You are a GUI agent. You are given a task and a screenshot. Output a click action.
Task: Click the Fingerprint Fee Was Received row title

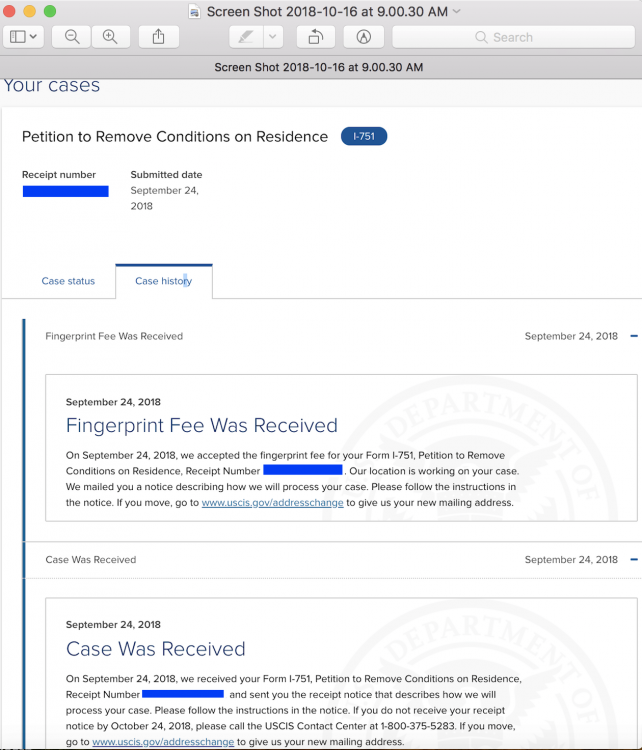click(114, 336)
